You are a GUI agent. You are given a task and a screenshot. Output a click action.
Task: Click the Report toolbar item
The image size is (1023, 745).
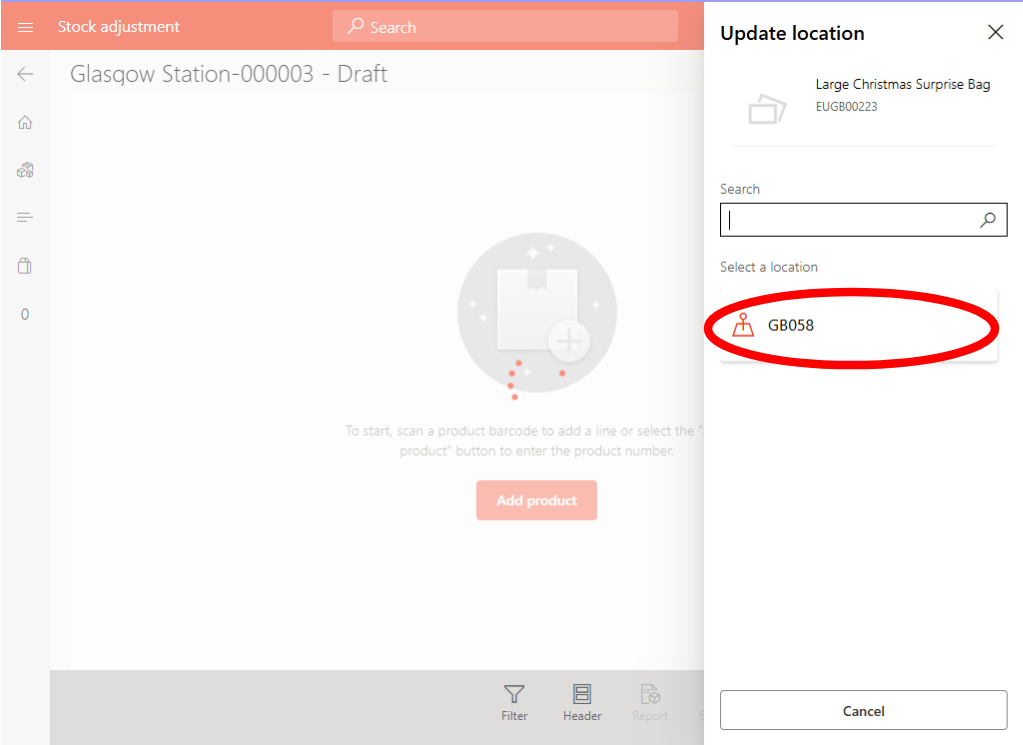(x=650, y=702)
